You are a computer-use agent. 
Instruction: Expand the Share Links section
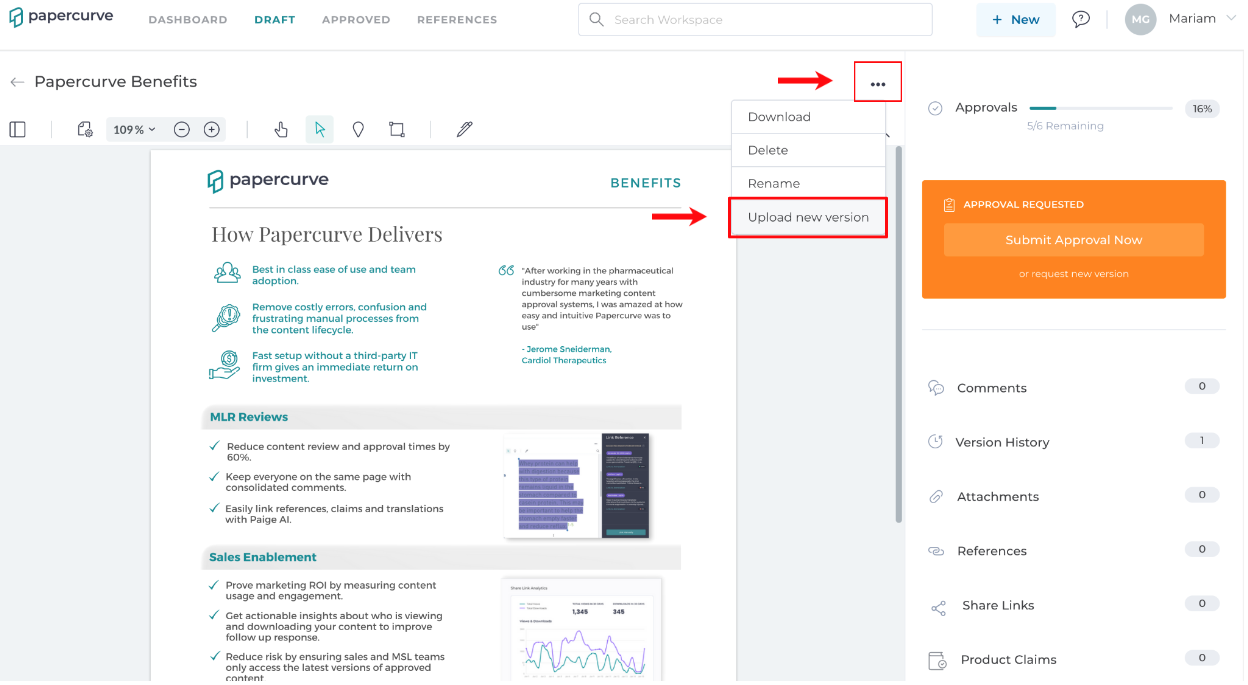click(x=1074, y=605)
